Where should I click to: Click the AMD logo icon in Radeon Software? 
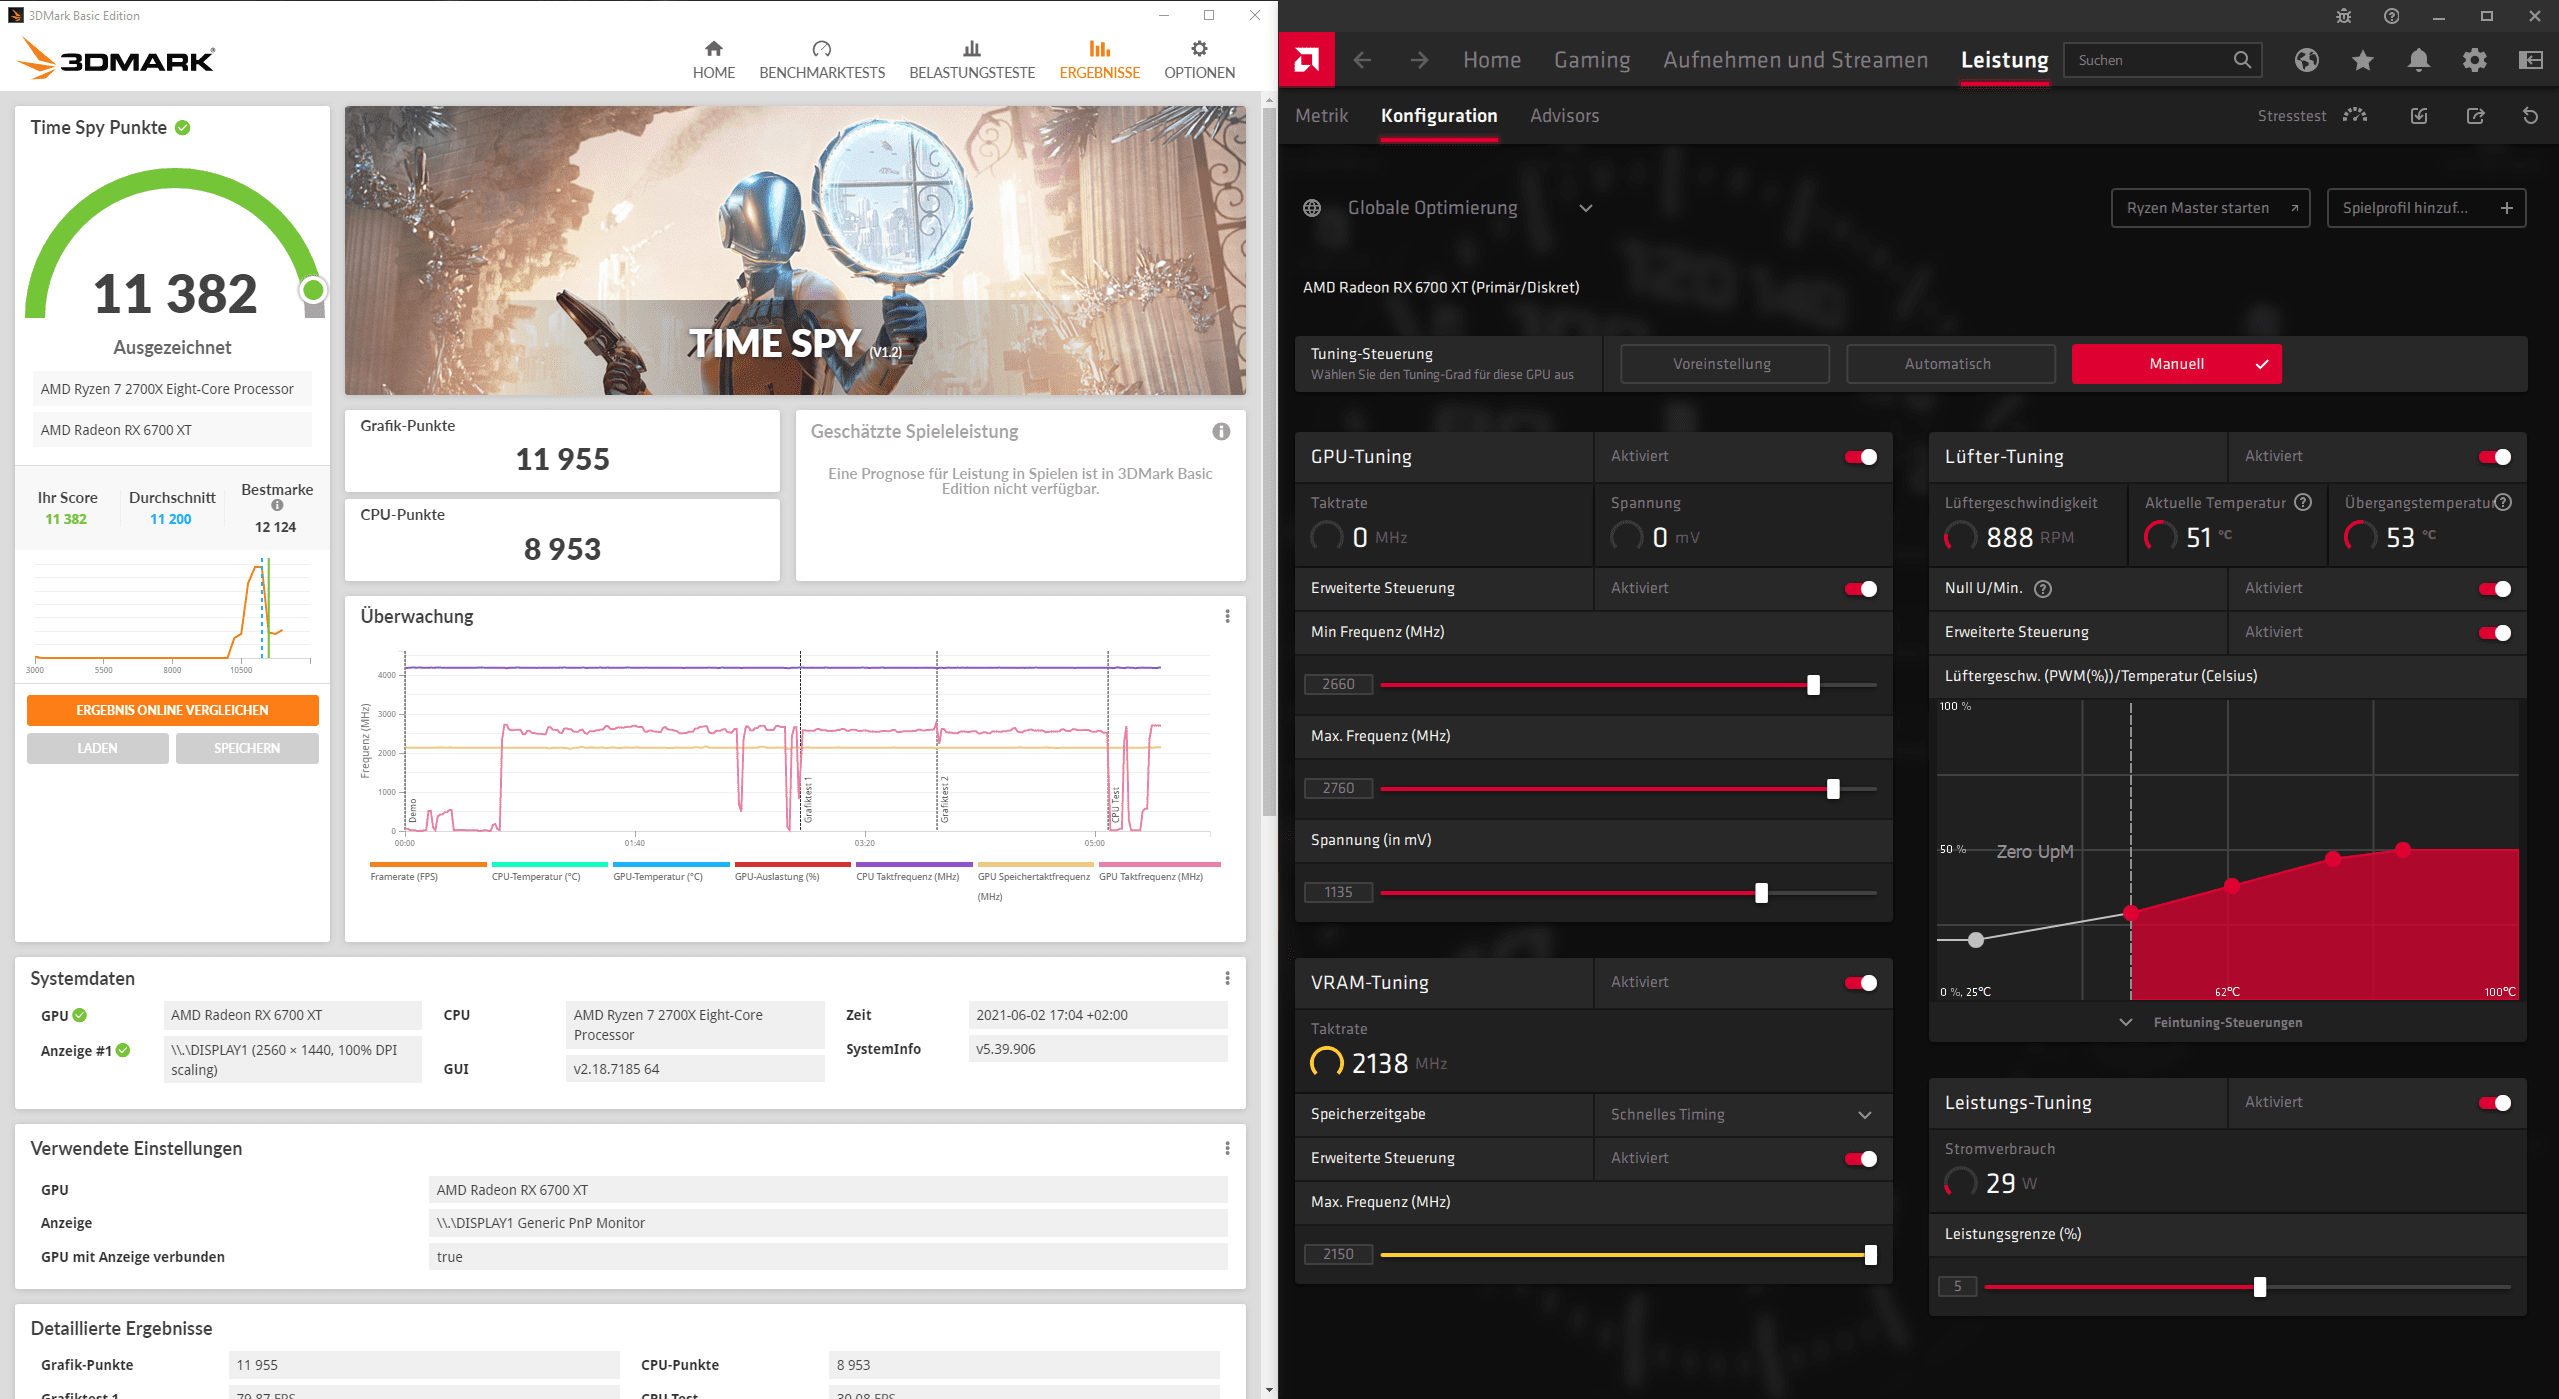tap(1306, 60)
